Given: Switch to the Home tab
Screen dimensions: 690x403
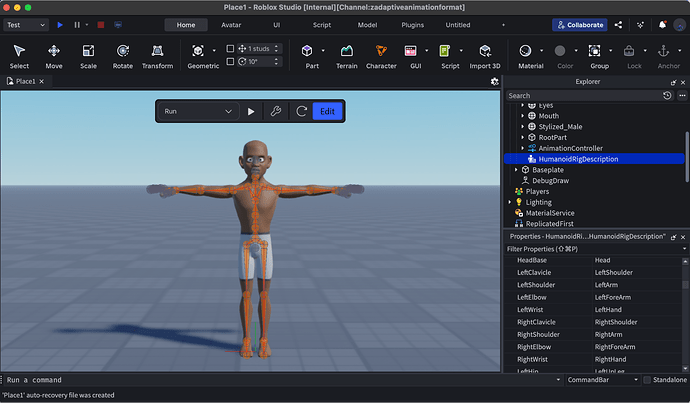Looking at the screenshot, I should point(186,25).
